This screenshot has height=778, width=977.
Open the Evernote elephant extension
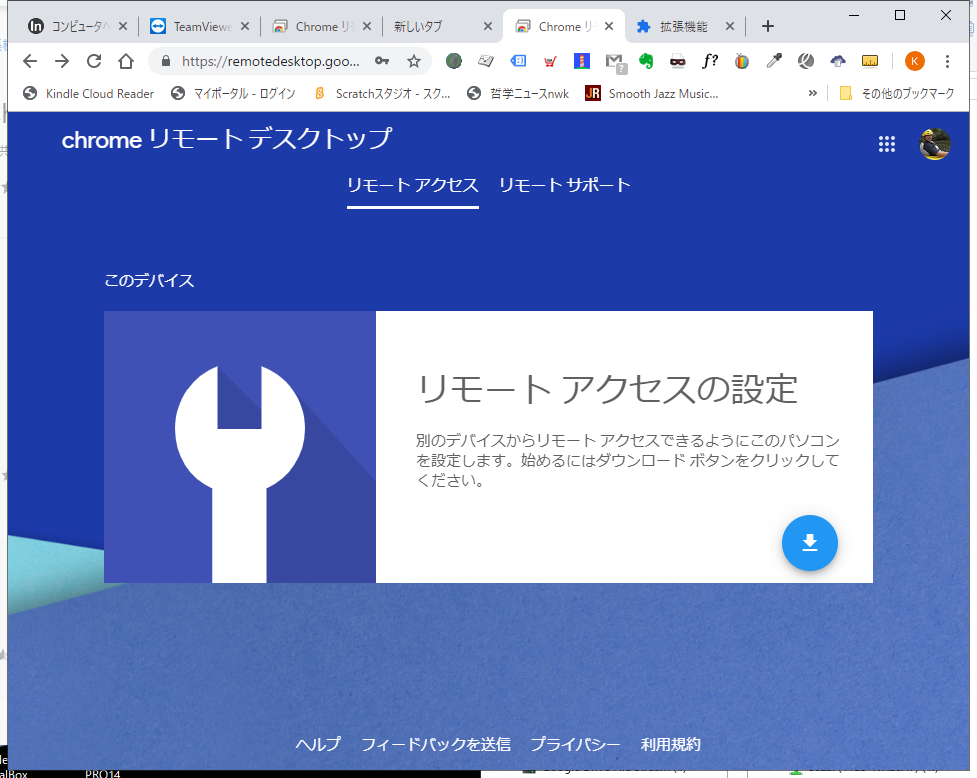click(x=646, y=61)
